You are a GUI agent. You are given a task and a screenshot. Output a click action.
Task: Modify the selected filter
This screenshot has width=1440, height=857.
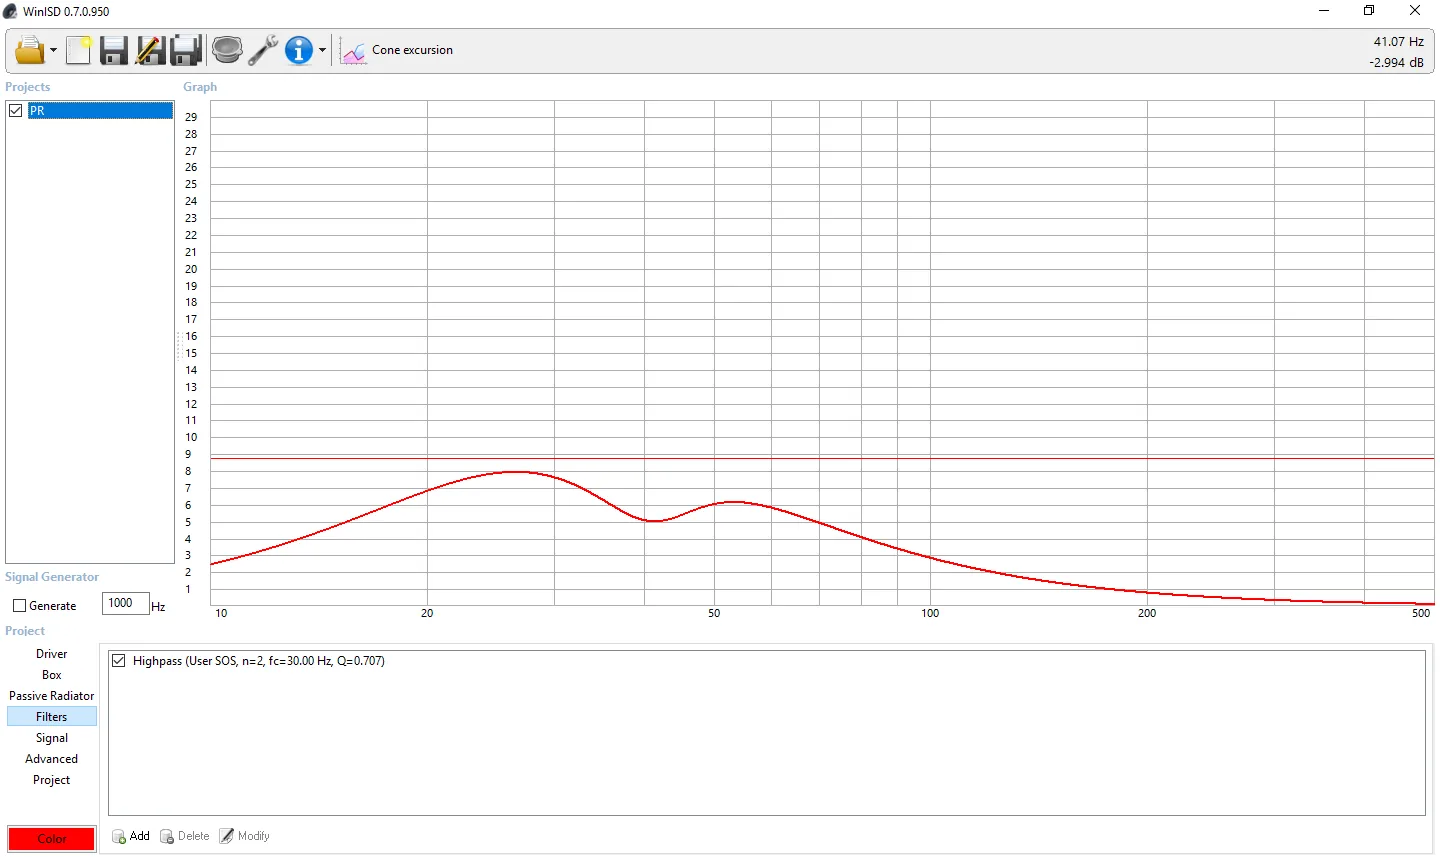click(245, 836)
